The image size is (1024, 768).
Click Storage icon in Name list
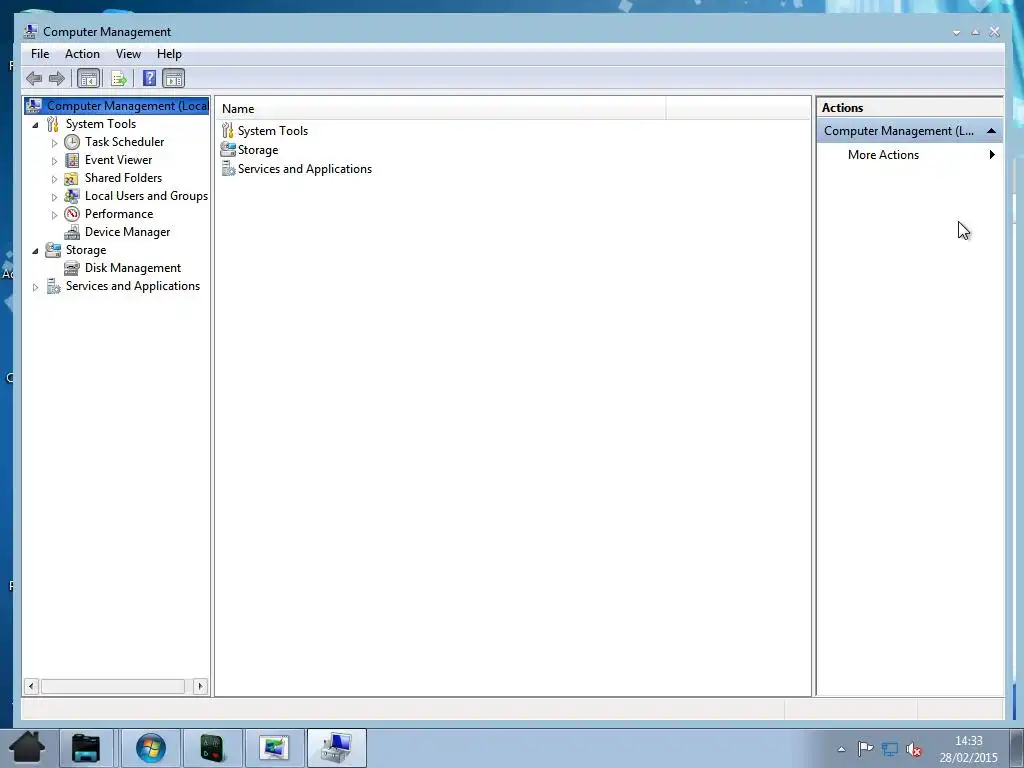click(x=228, y=150)
